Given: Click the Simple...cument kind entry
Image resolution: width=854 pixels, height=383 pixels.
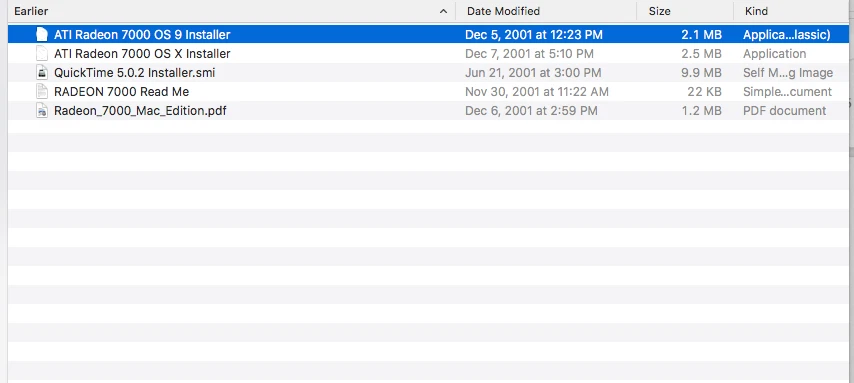Looking at the screenshot, I should [787, 92].
